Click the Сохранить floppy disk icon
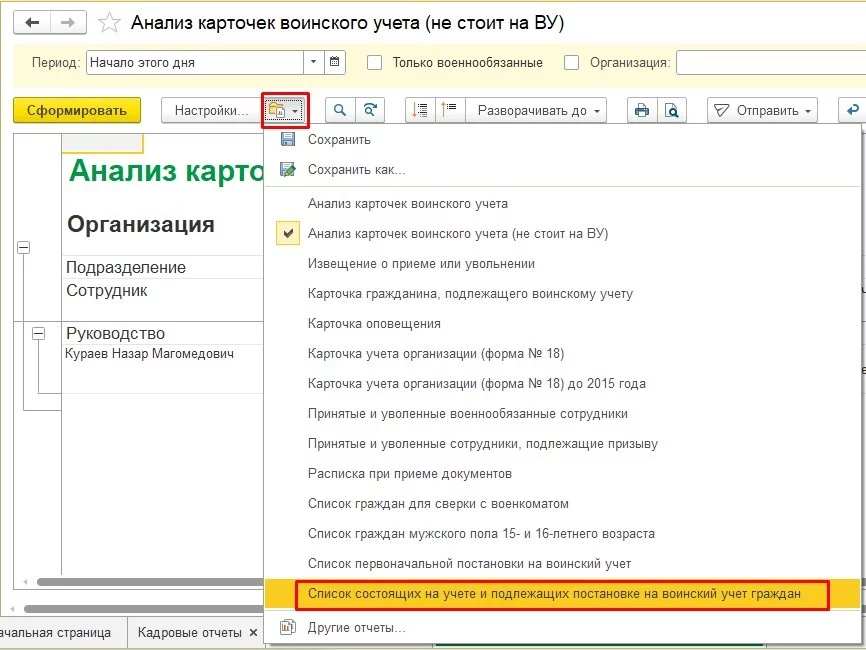Screen dimensions: 866x650 288,139
